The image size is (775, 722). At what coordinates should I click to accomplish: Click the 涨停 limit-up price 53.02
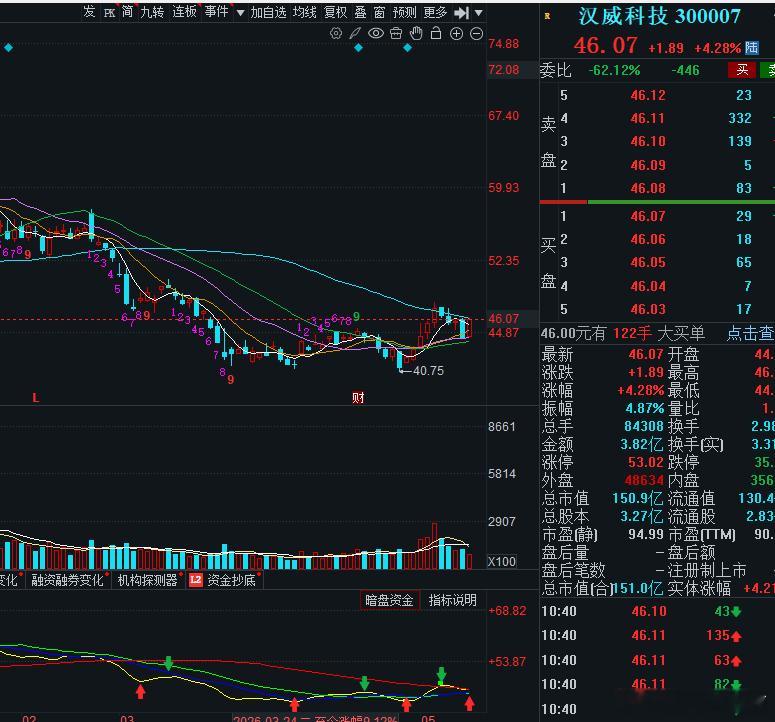tap(646, 463)
